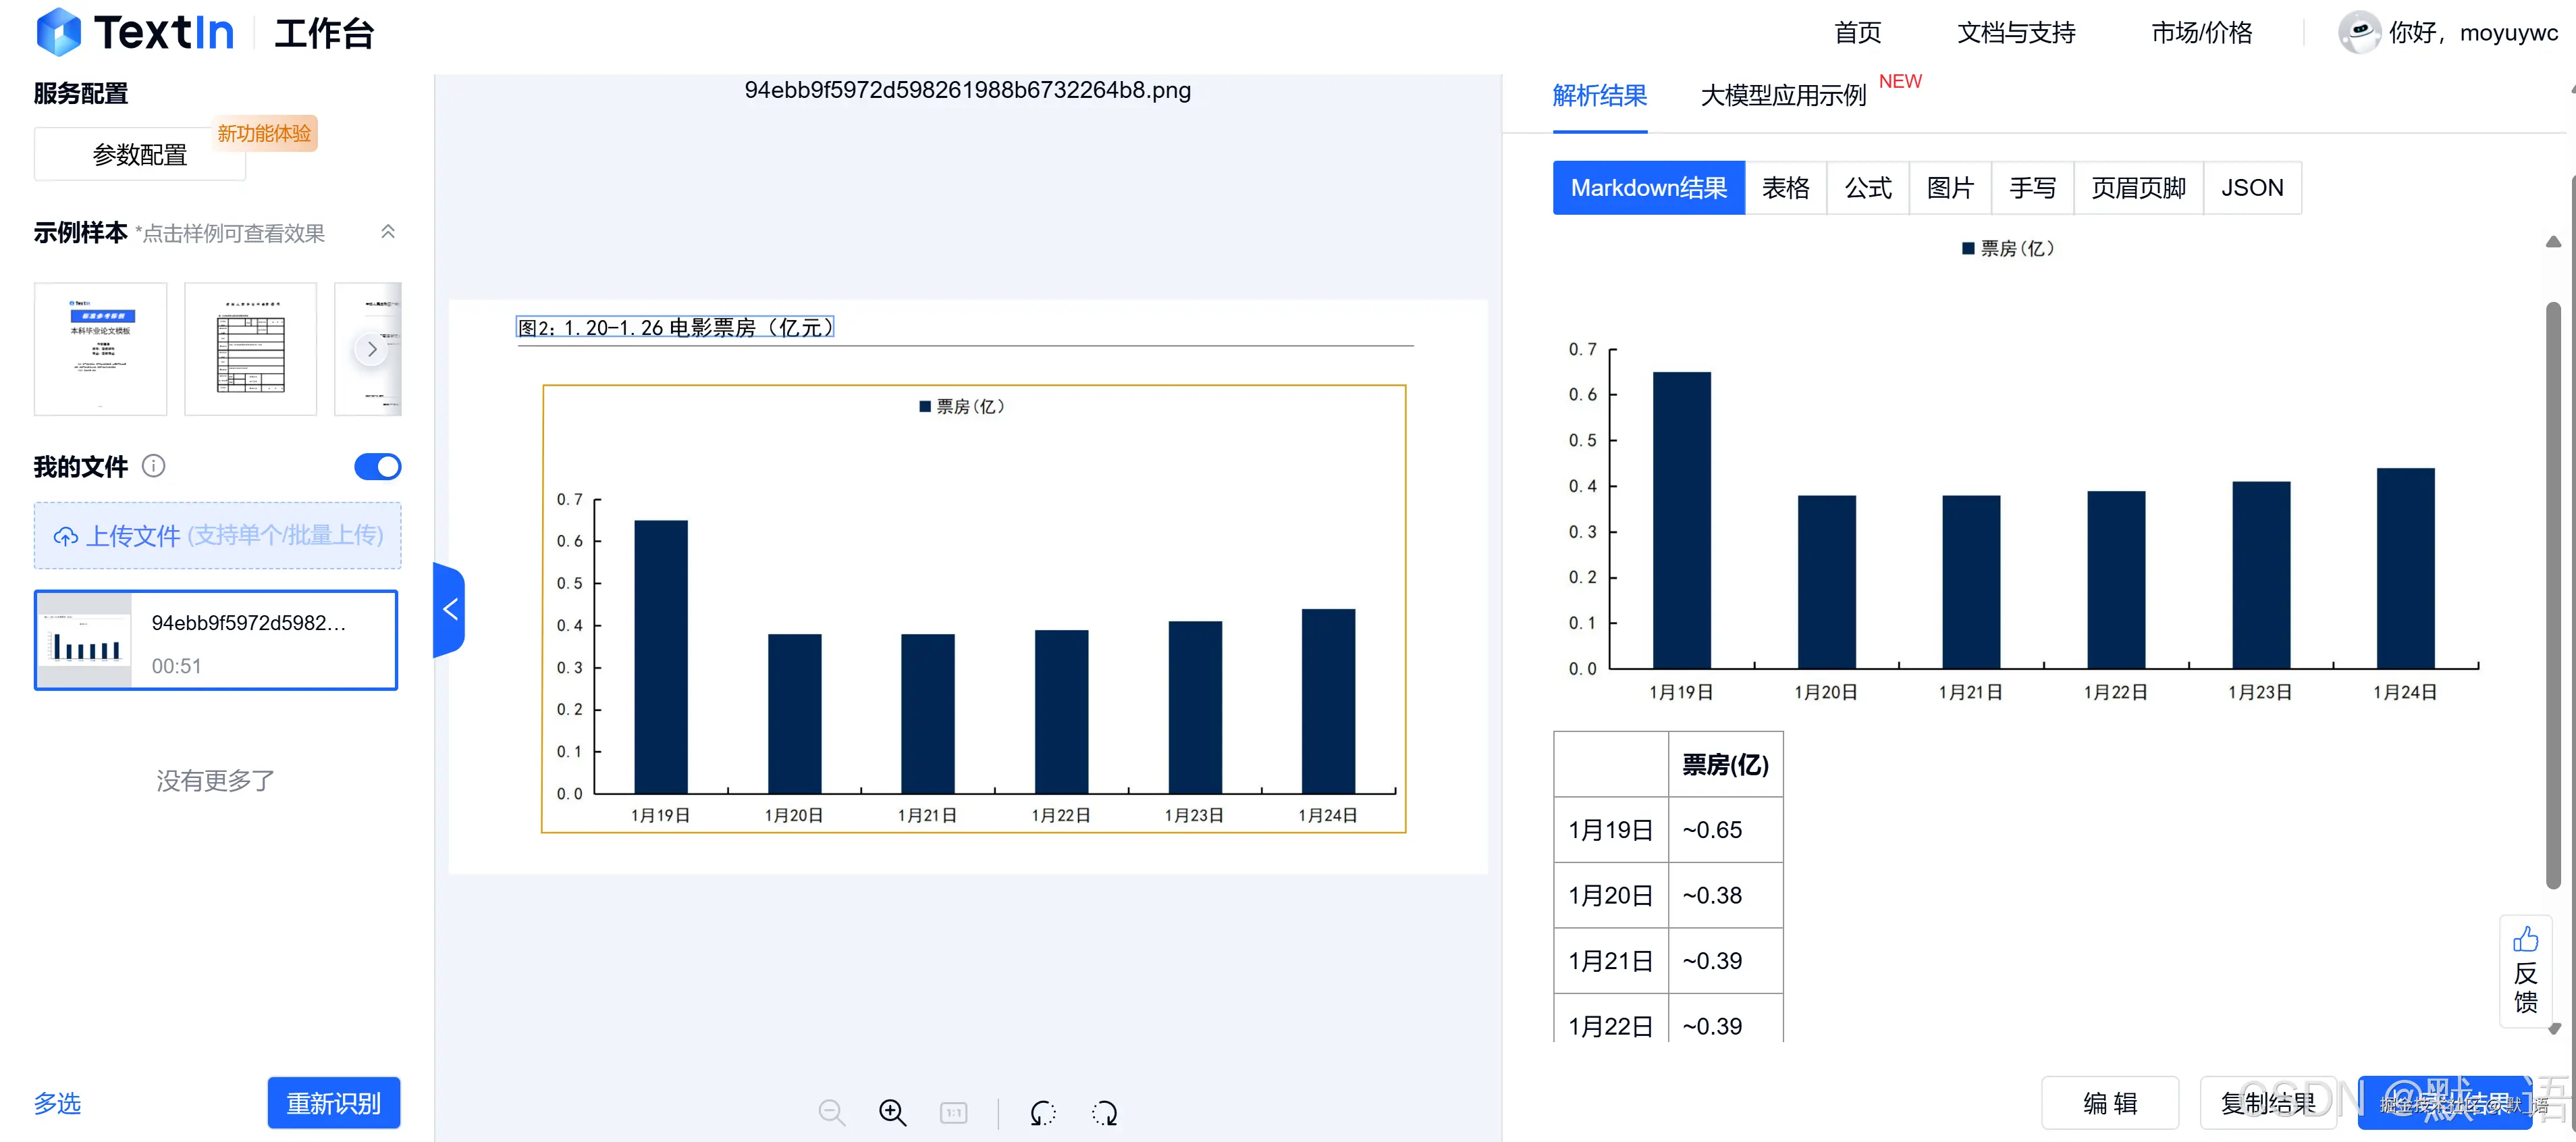
Task: Collapse the 示例样本 sample section
Action: (388, 231)
